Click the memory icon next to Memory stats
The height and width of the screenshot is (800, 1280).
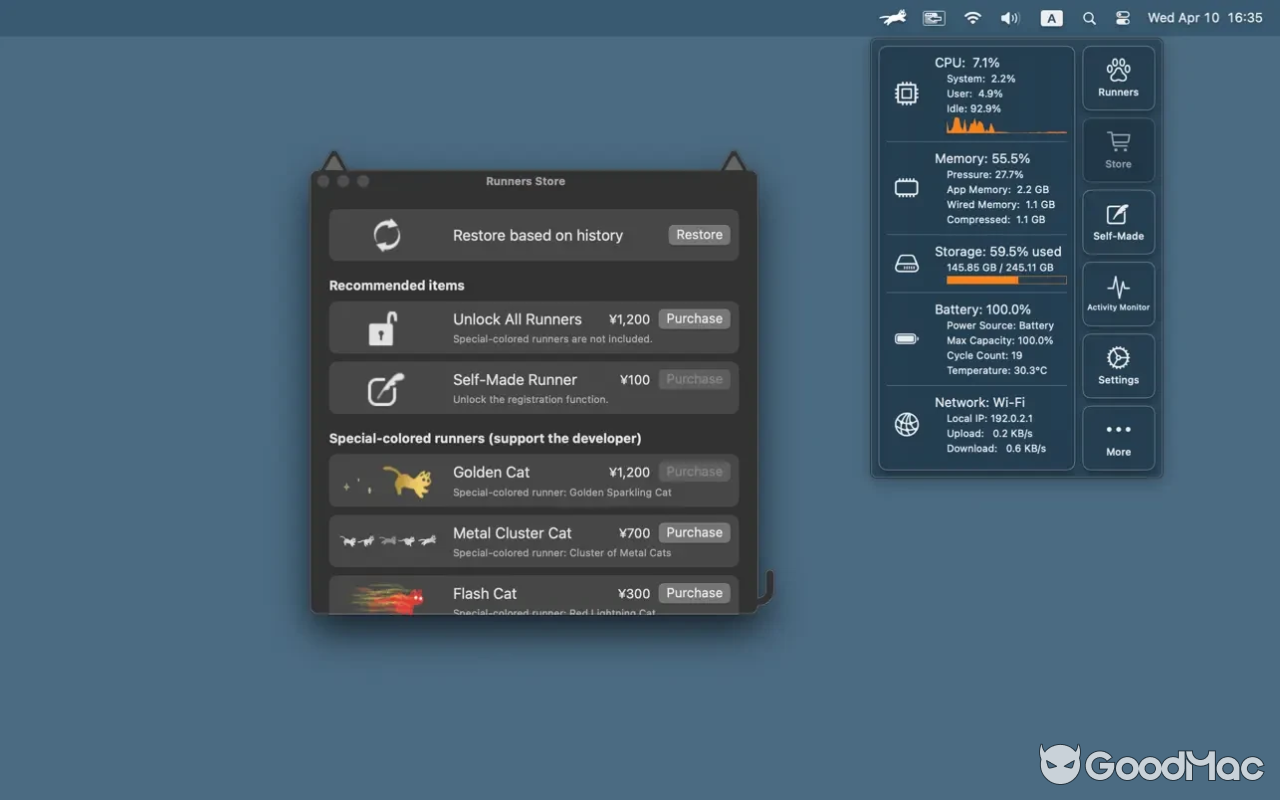click(x=906, y=187)
